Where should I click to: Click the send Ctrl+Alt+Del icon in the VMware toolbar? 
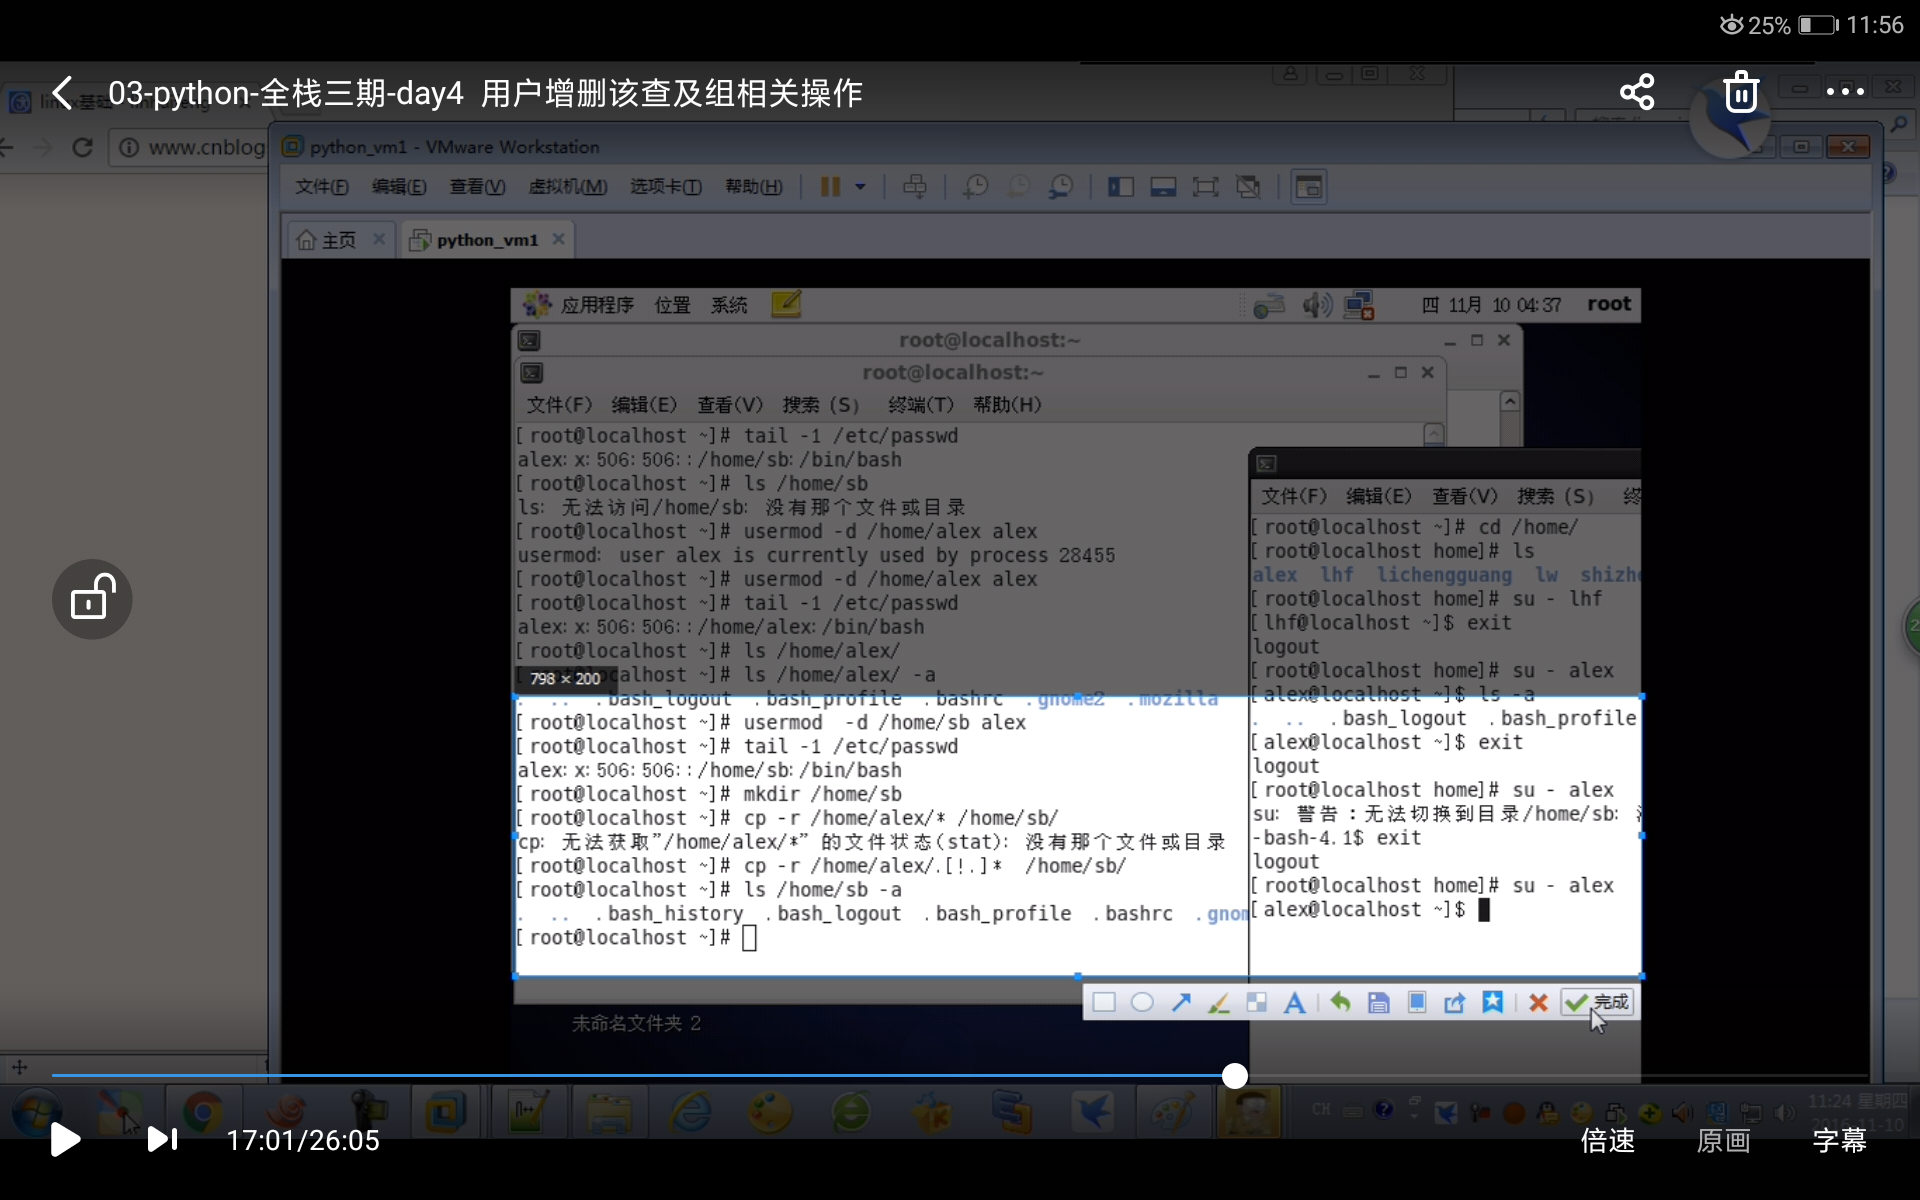914,187
